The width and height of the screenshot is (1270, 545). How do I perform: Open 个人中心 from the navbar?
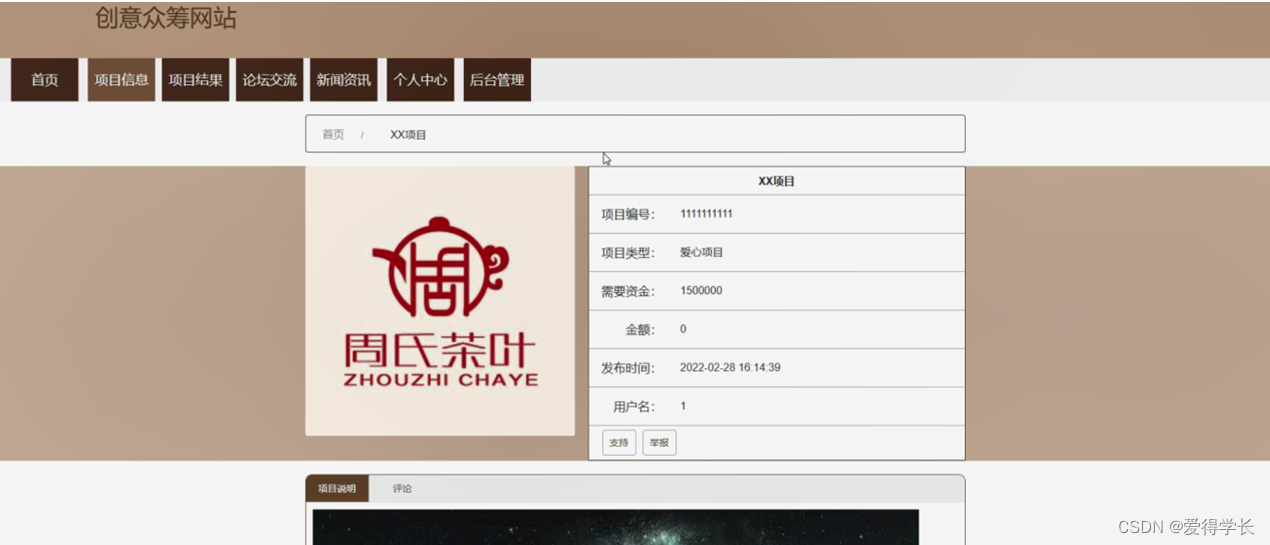[x=420, y=80]
